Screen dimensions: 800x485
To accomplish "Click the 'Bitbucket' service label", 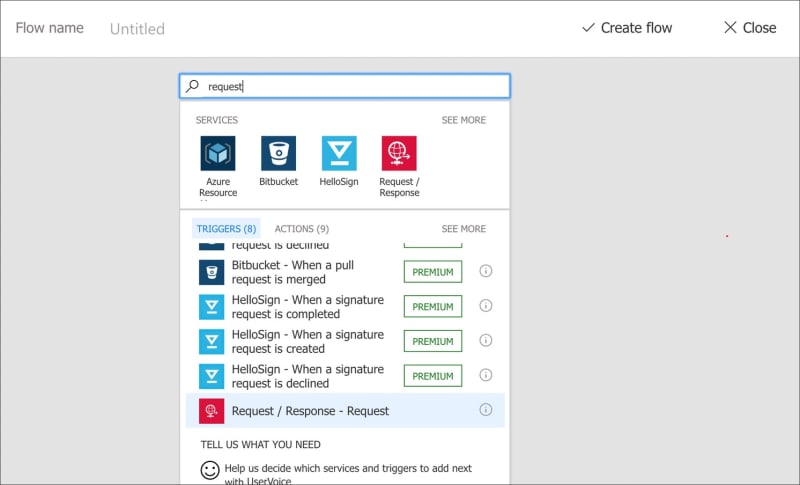I will [x=279, y=182].
